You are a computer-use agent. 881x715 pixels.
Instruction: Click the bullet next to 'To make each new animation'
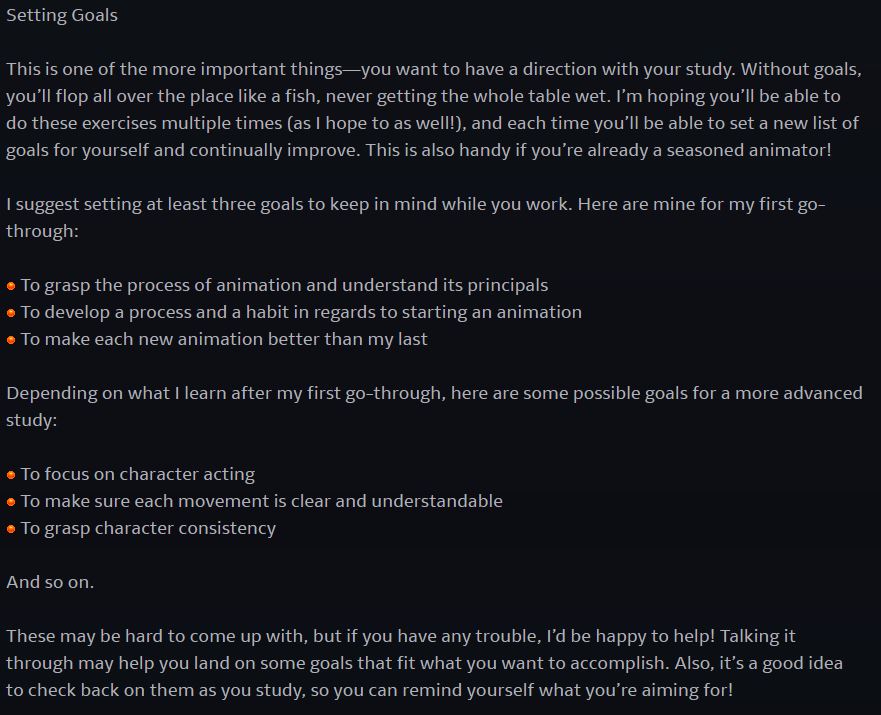(x=11, y=340)
